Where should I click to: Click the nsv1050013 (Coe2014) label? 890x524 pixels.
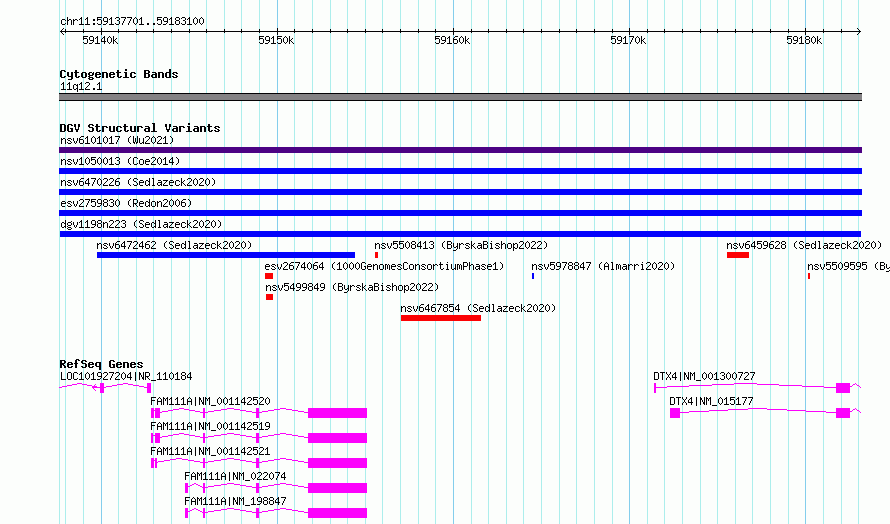coord(120,161)
